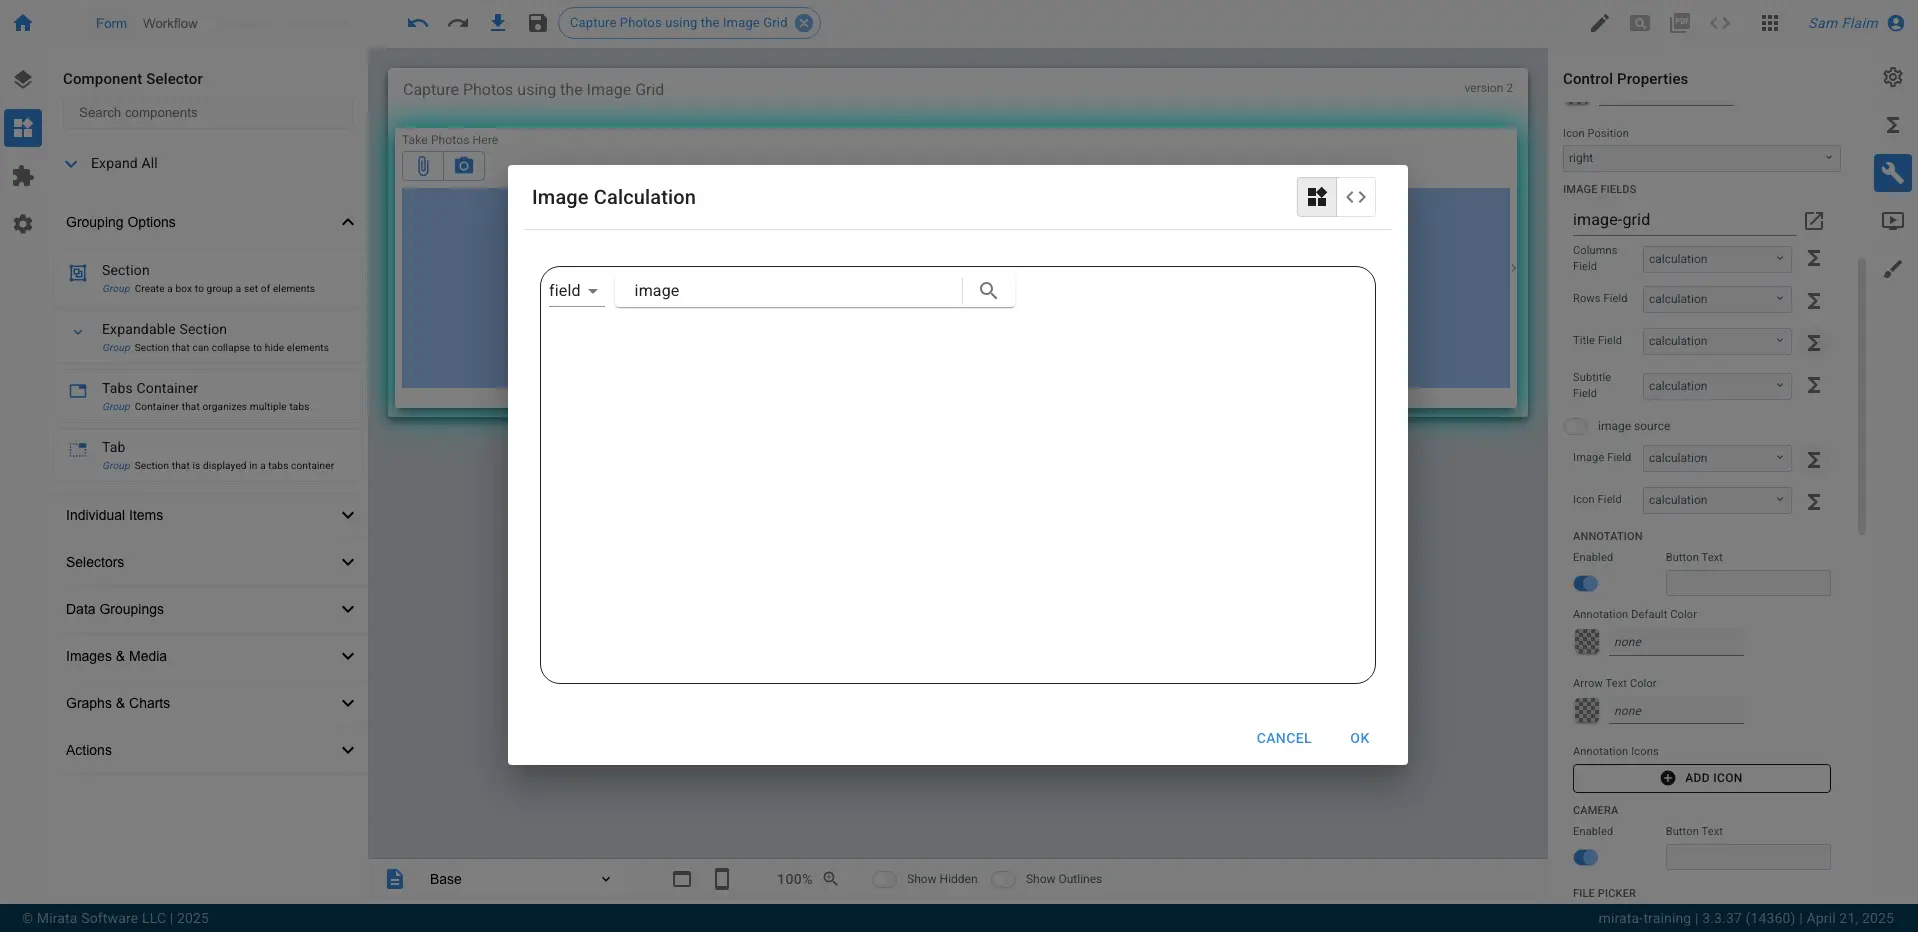Open Control Properties settings gear
The image size is (1918, 932).
coord(1891,77)
